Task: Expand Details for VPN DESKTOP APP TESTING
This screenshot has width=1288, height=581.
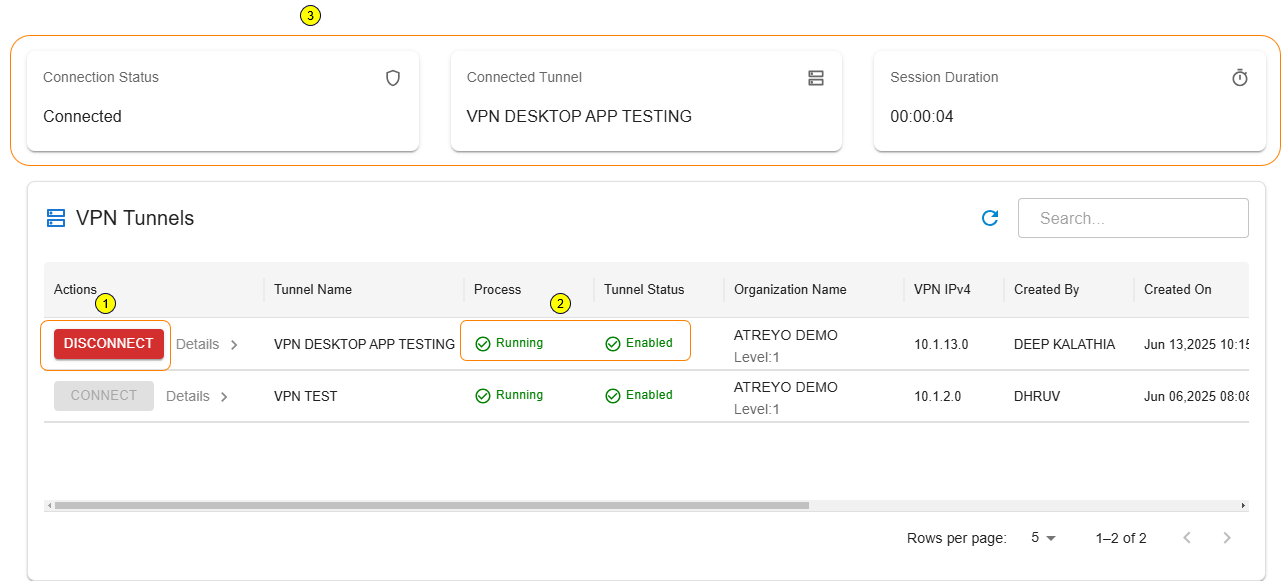Action: pos(207,344)
